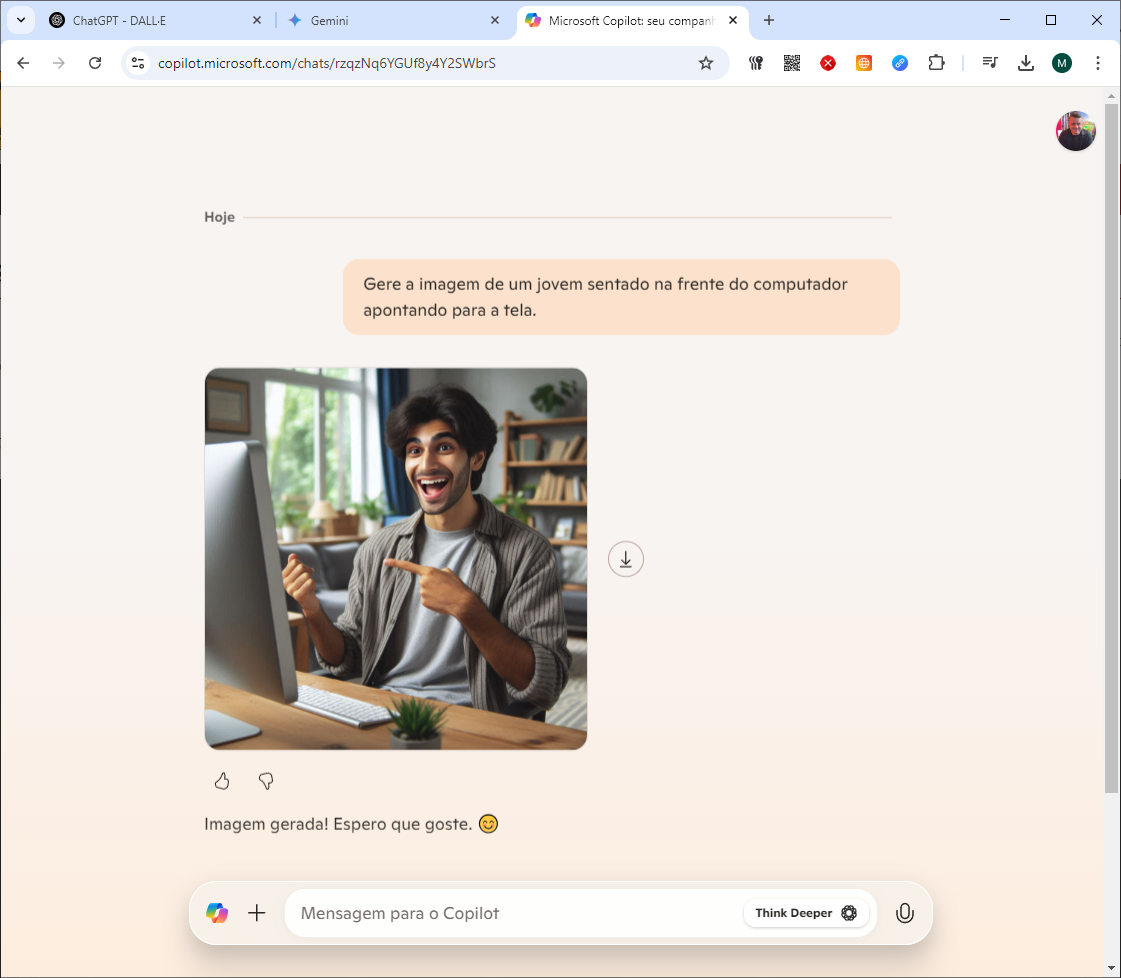The height and width of the screenshot is (978, 1121).
Task: Open the generated image of young man
Action: tap(395, 559)
